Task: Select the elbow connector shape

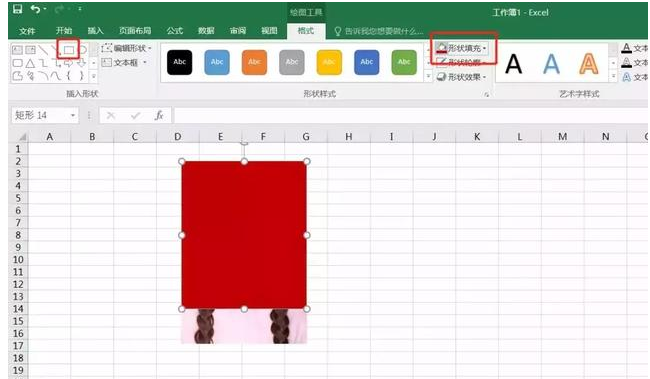Action: [43, 63]
